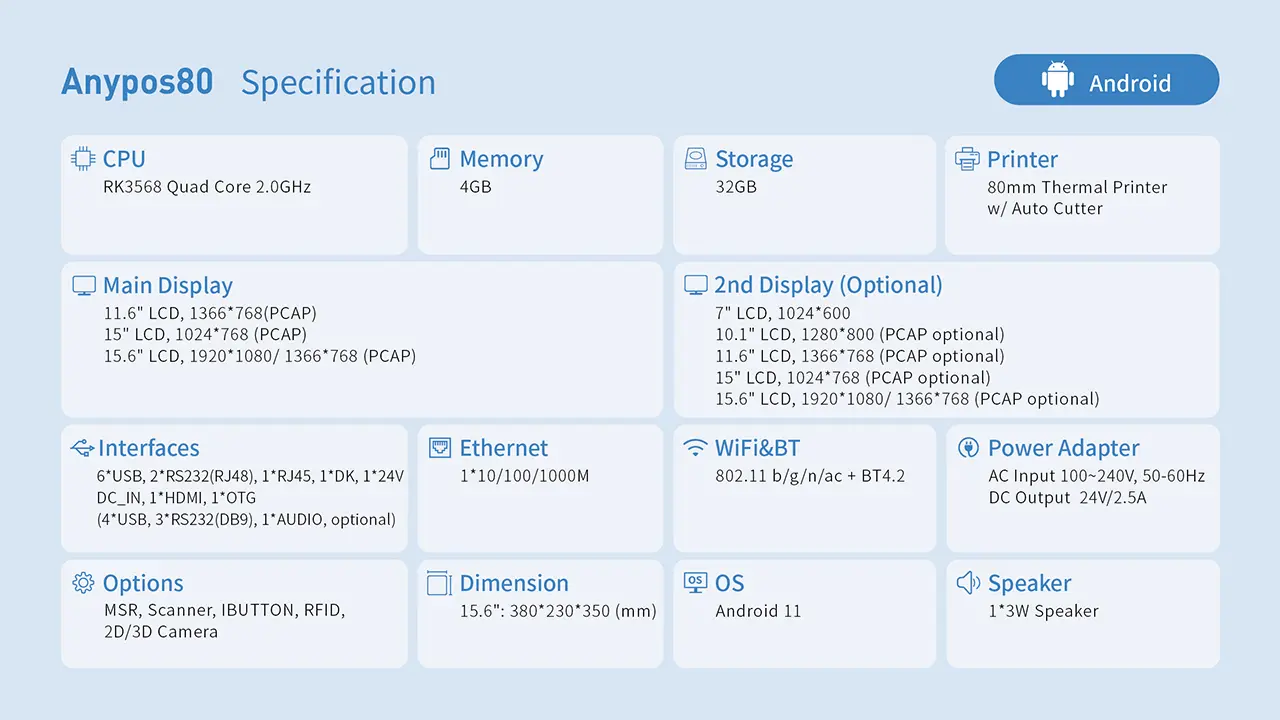Click the WiFi&BT signal icon
Viewport: 1280px width, 720px height.
point(695,447)
